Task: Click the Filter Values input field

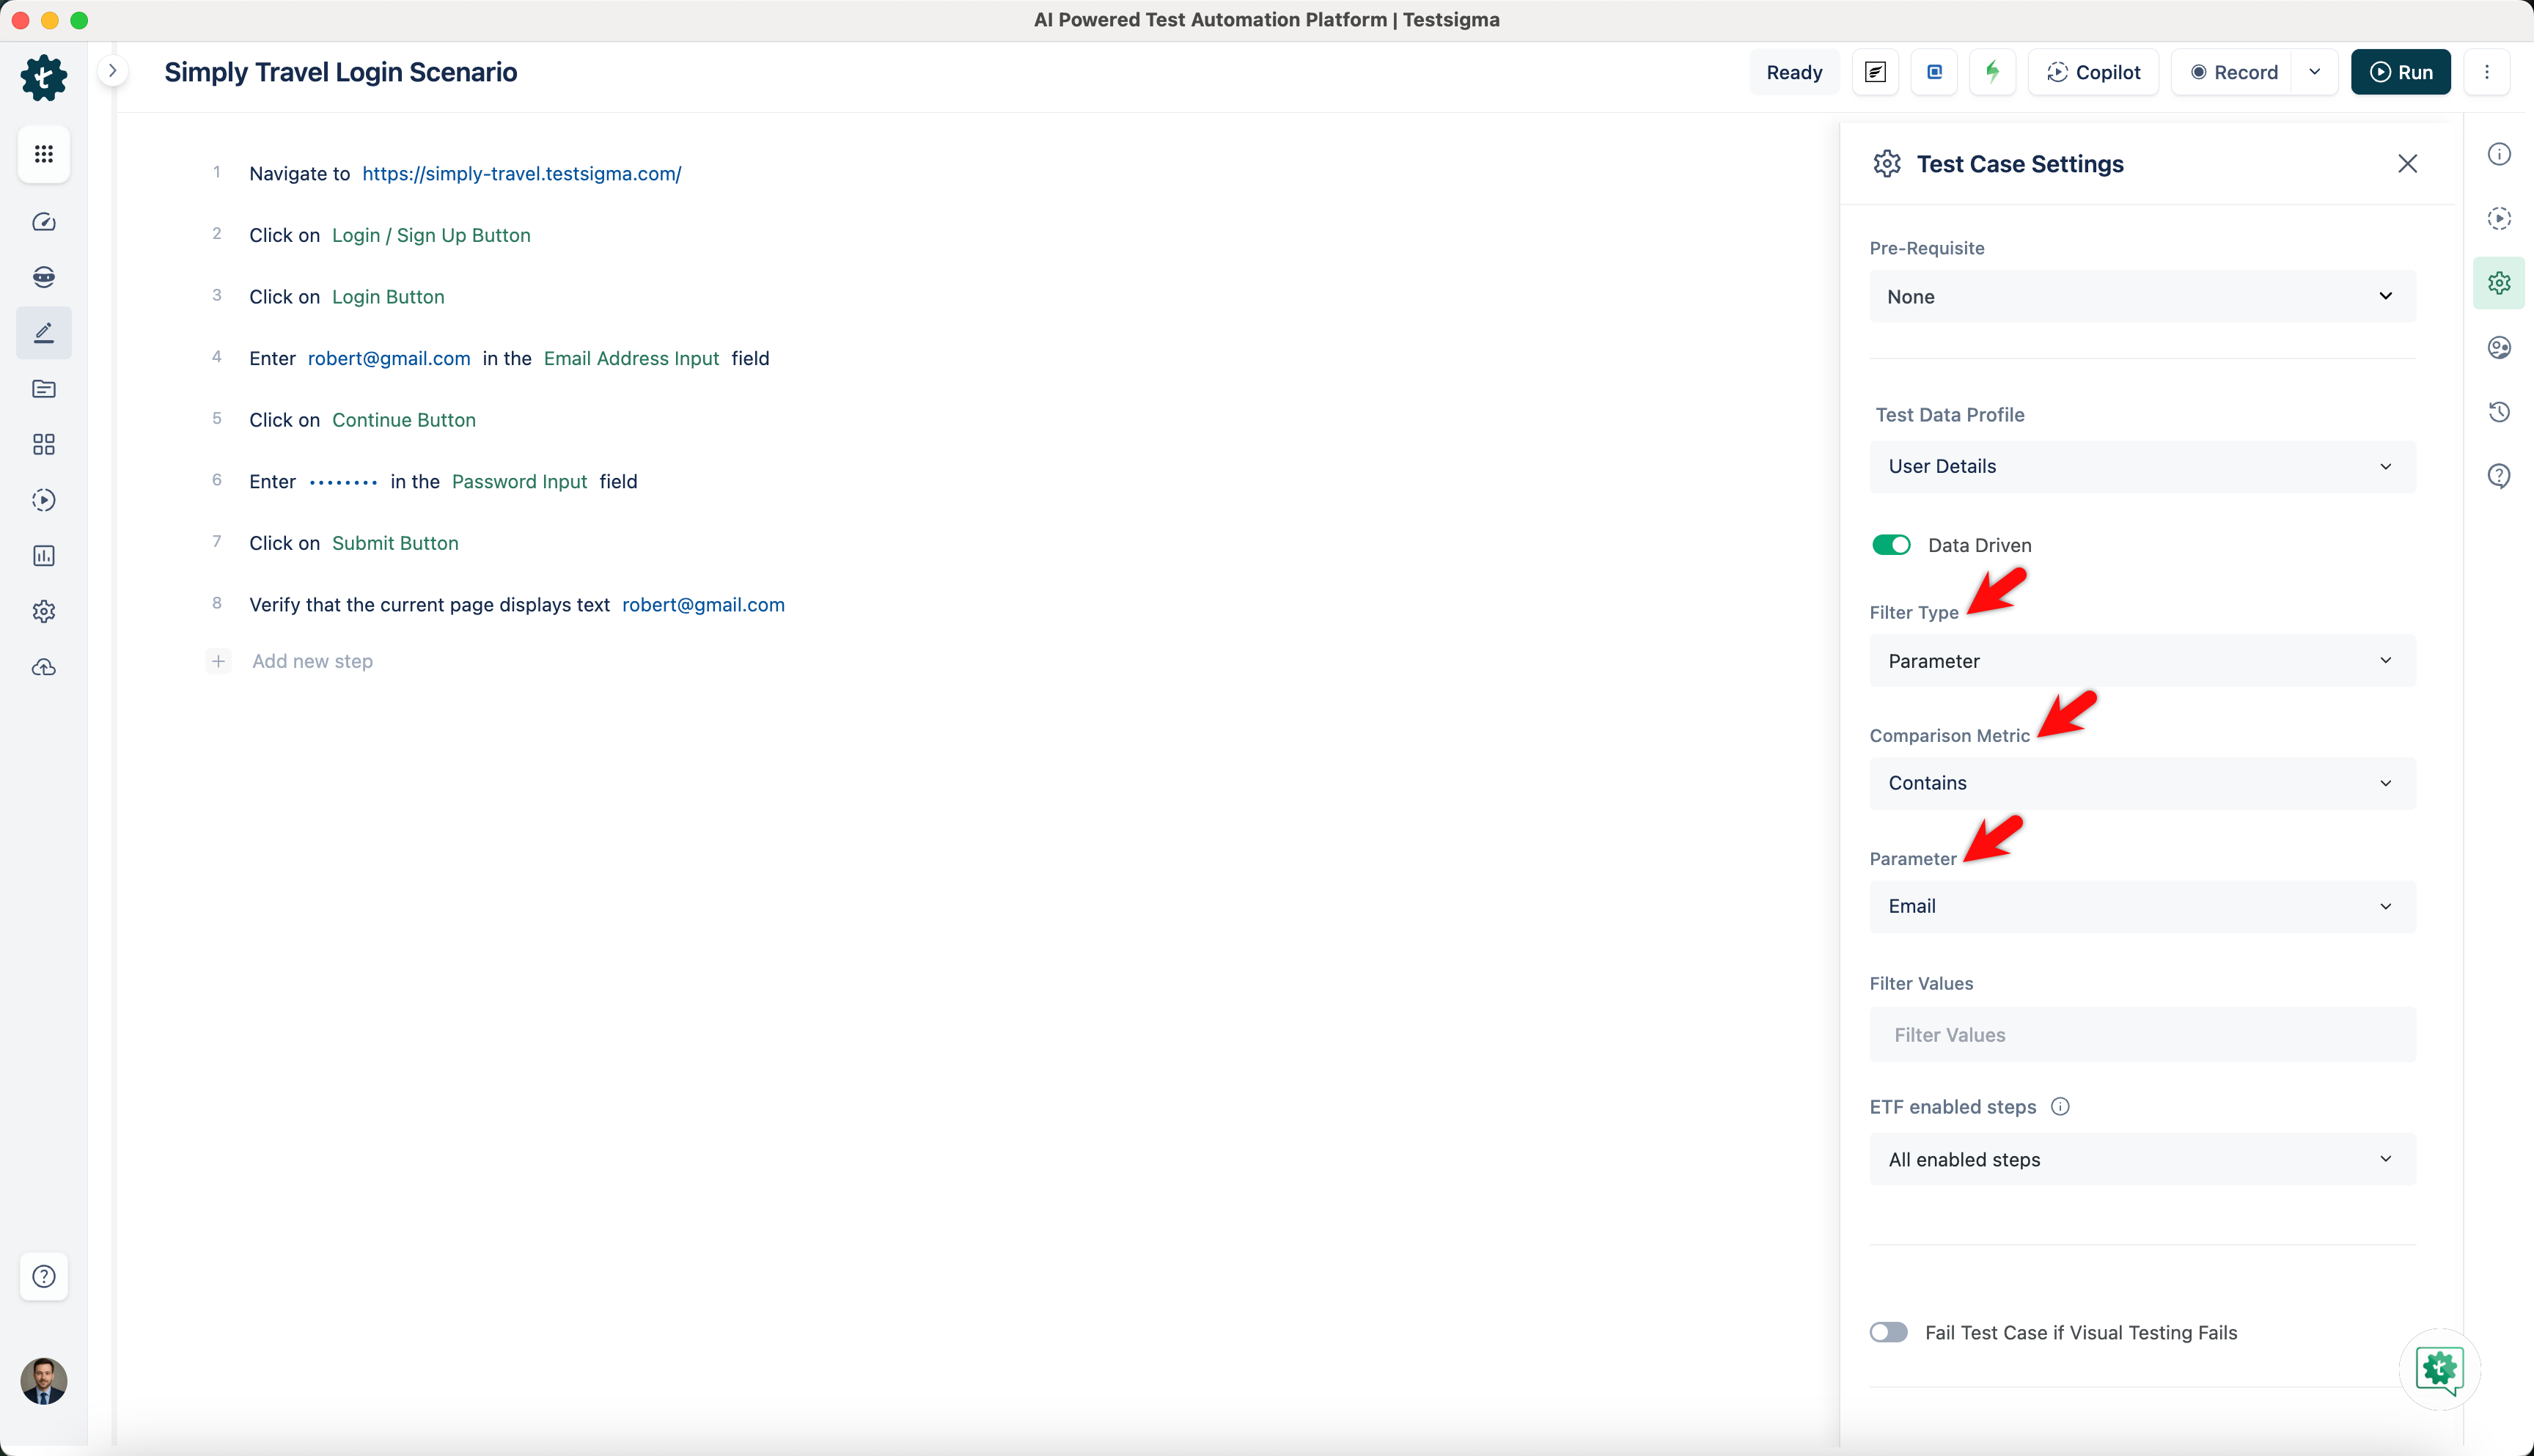Action: click(x=2142, y=1035)
